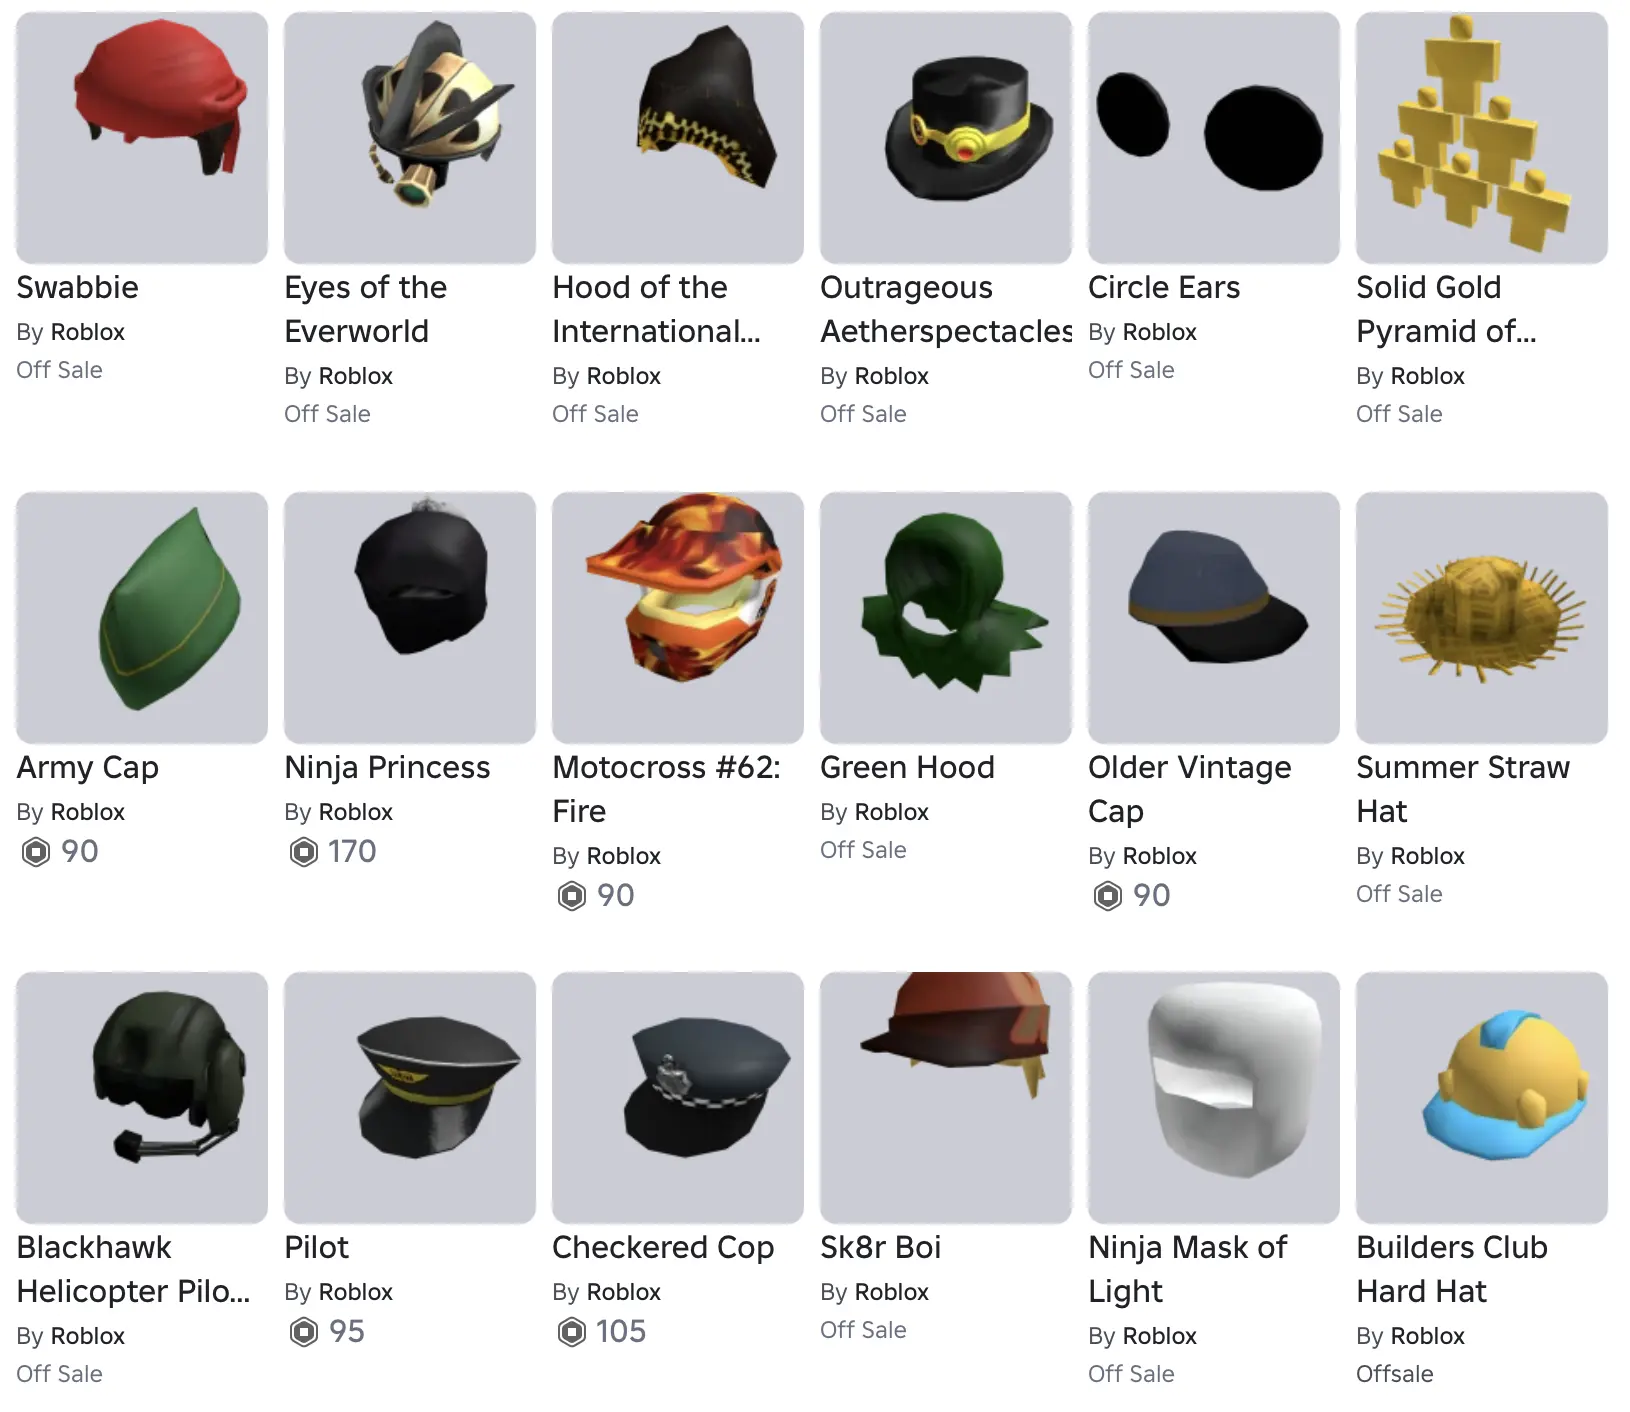The image size is (1630, 1412).
Task: View the Green Hood item image
Action: pyautogui.click(x=946, y=618)
